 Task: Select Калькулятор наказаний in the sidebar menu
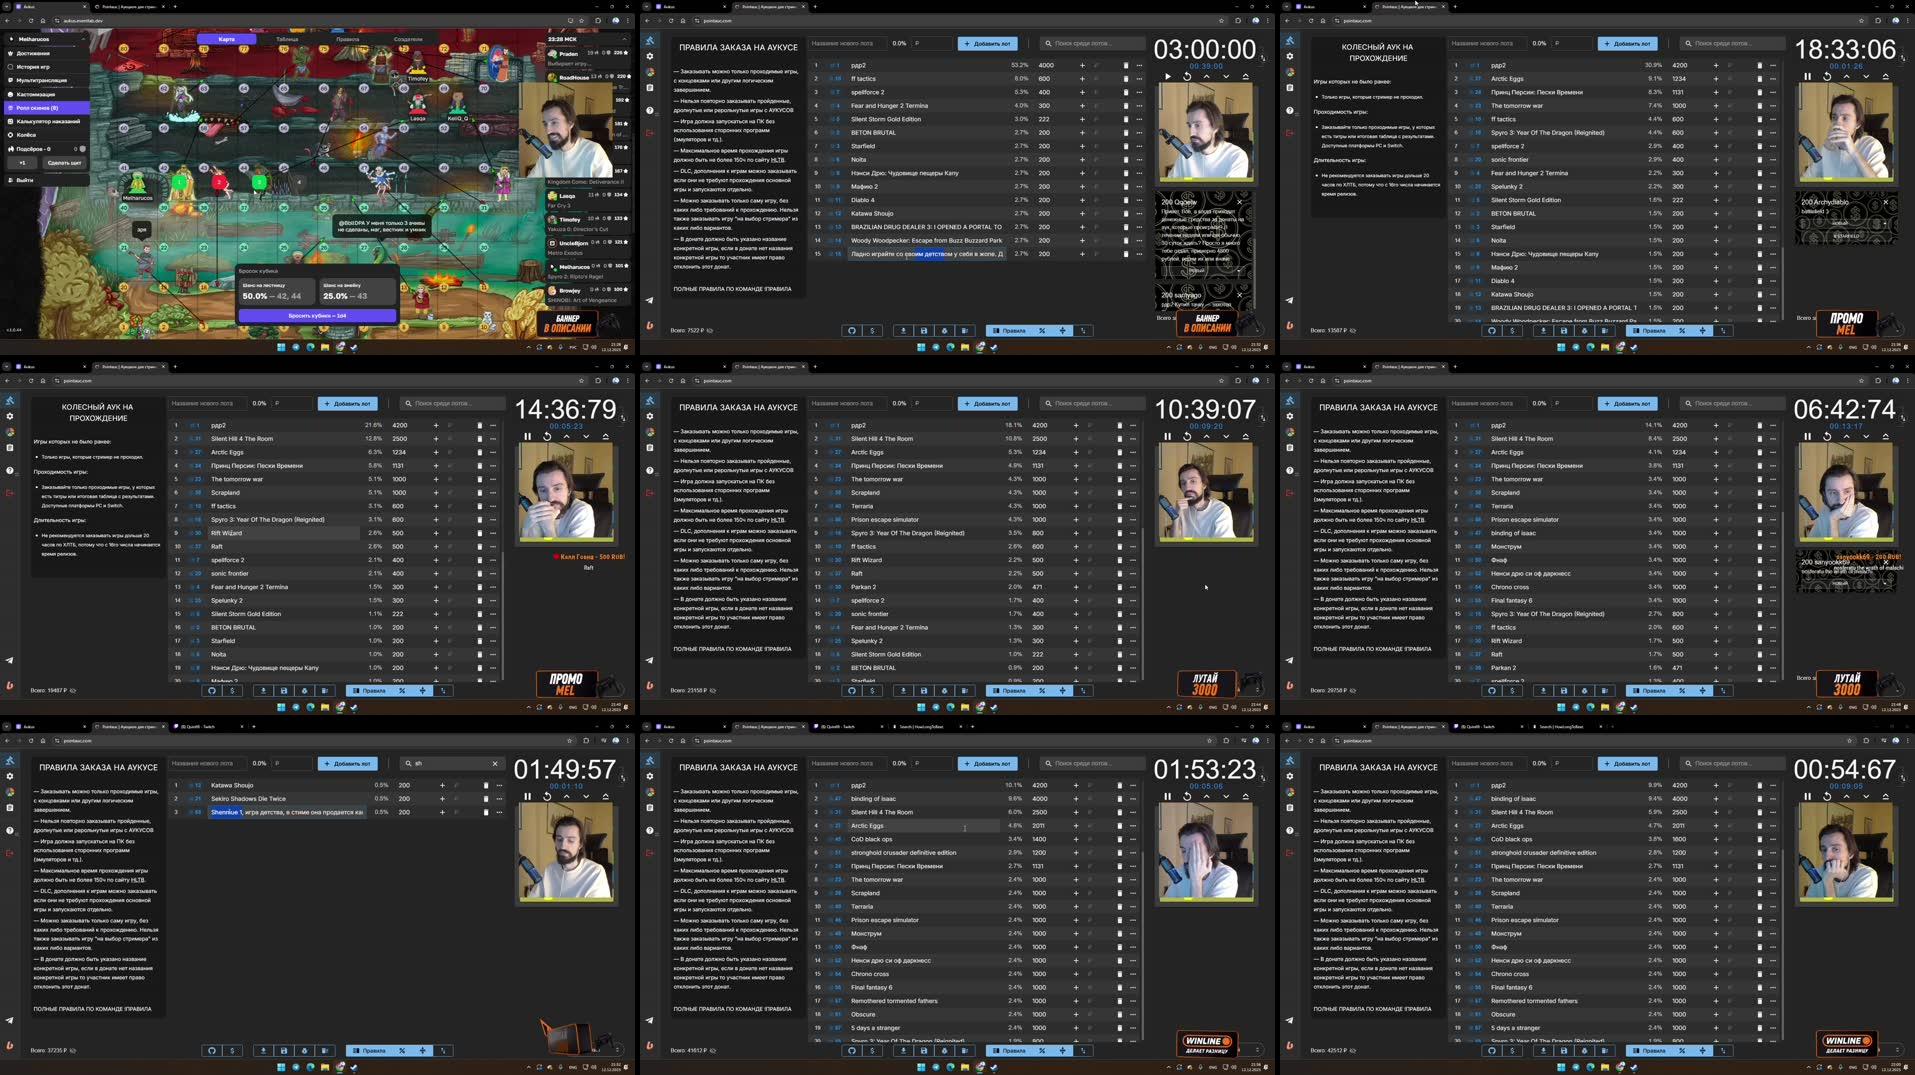click(48, 121)
